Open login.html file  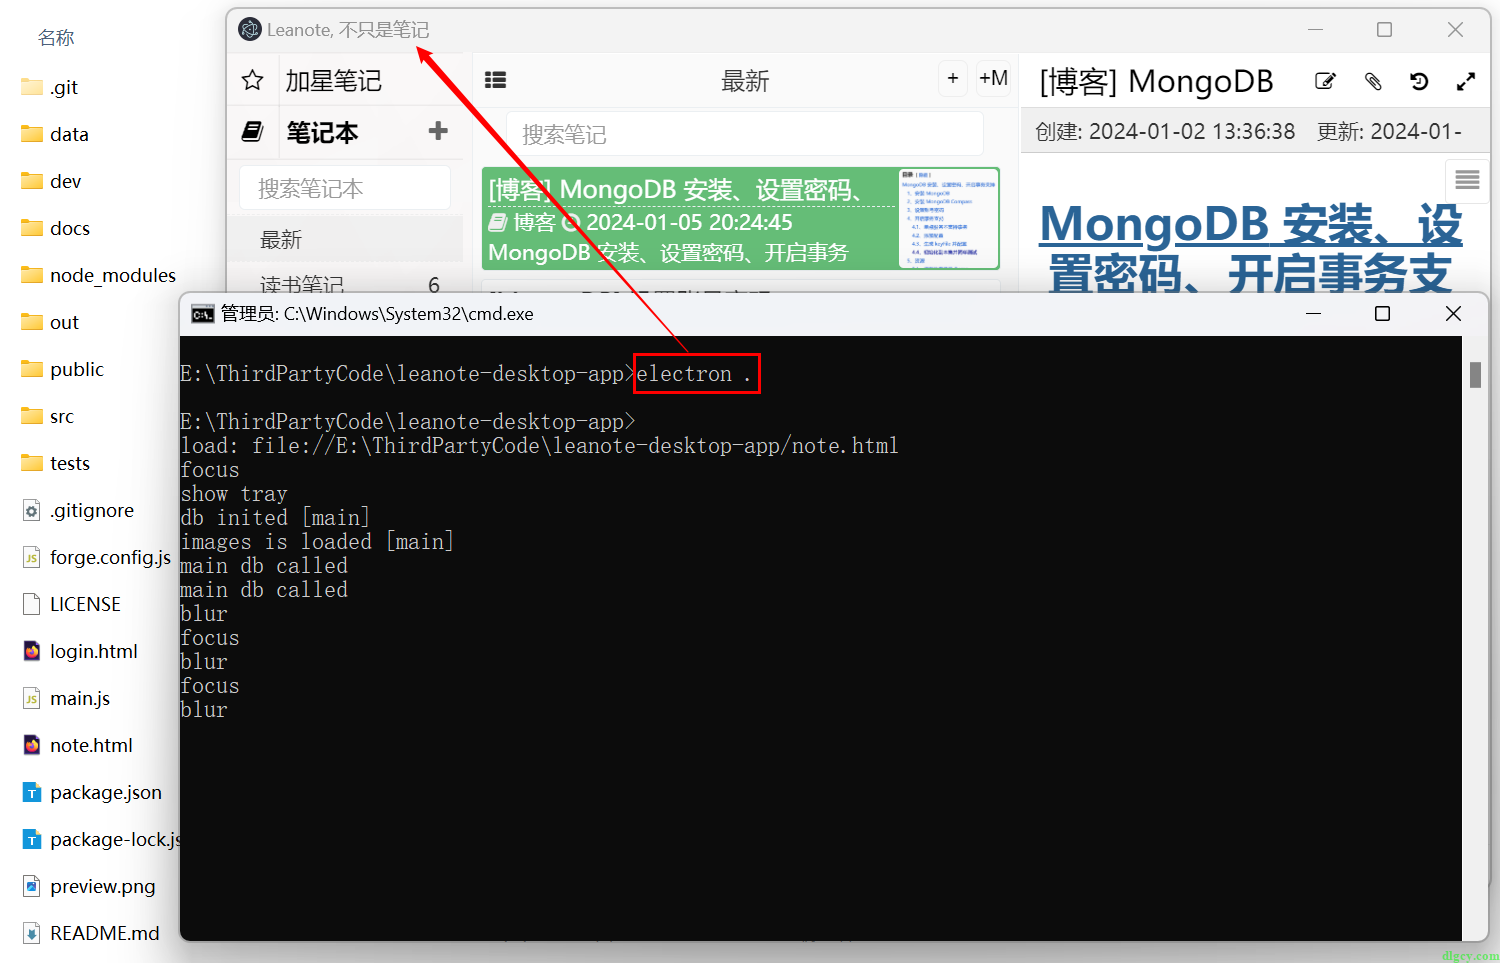point(80,651)
